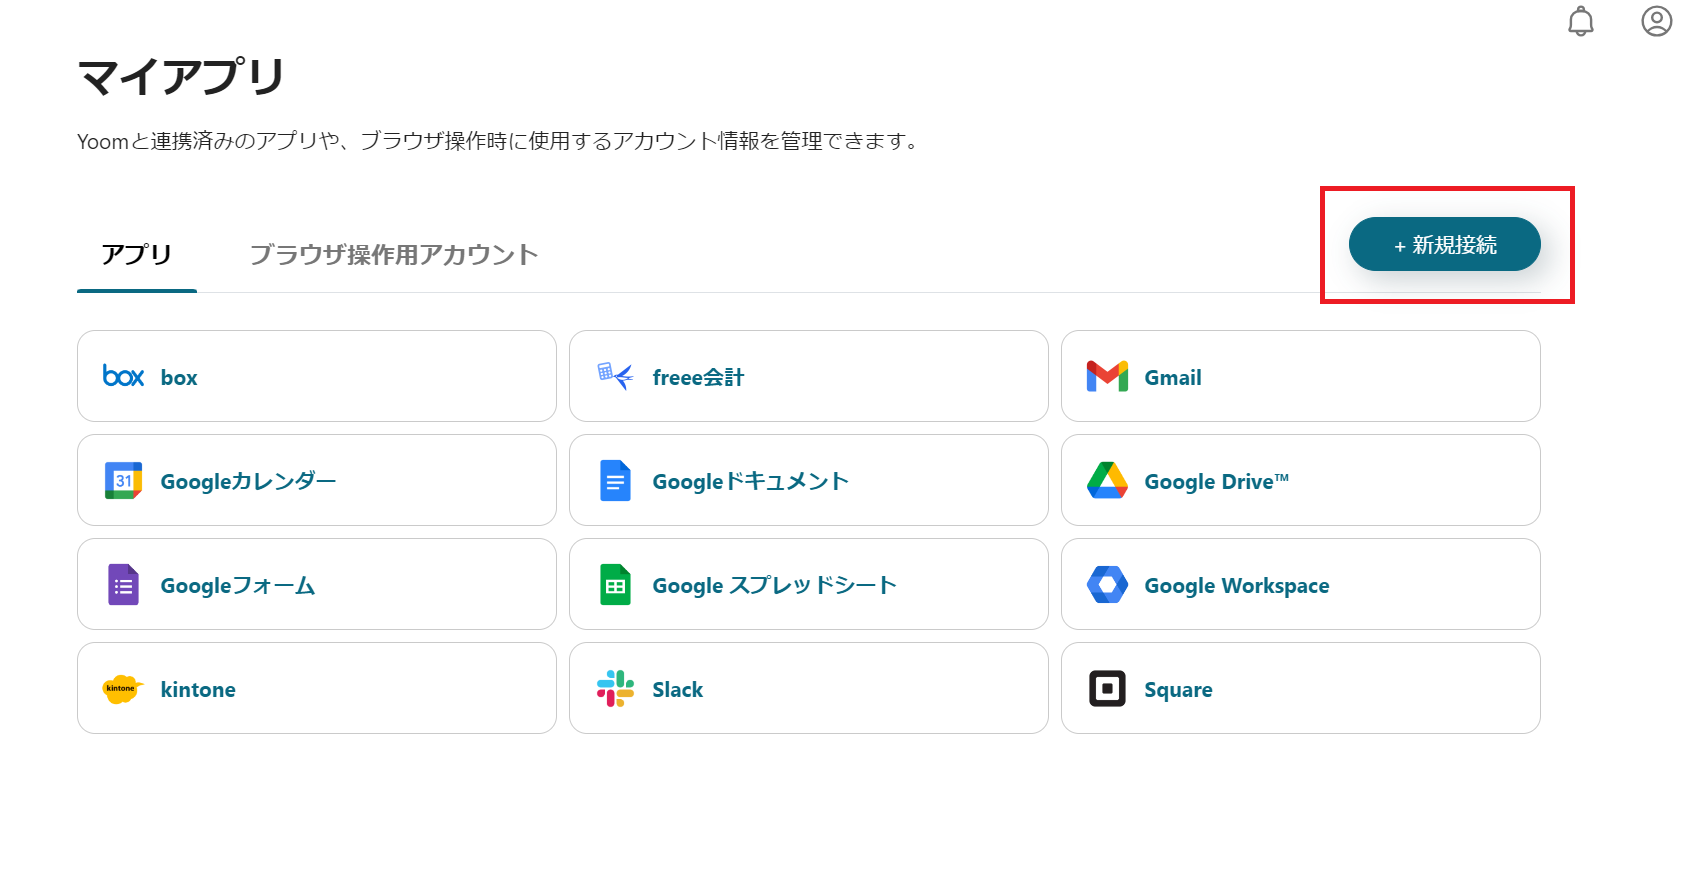Click the Google Drive triangle icon
1690x871 pixels.
pyautogui.click(x=1107, y=480)
